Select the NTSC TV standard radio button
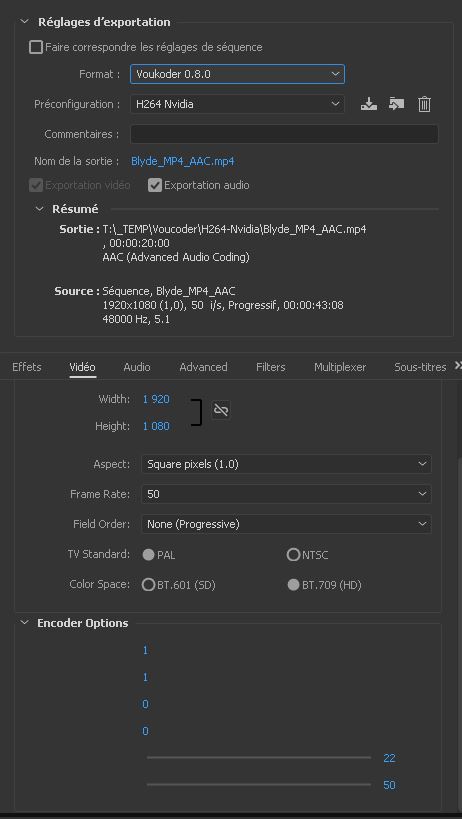462x819 pixels. coord(293,554)
